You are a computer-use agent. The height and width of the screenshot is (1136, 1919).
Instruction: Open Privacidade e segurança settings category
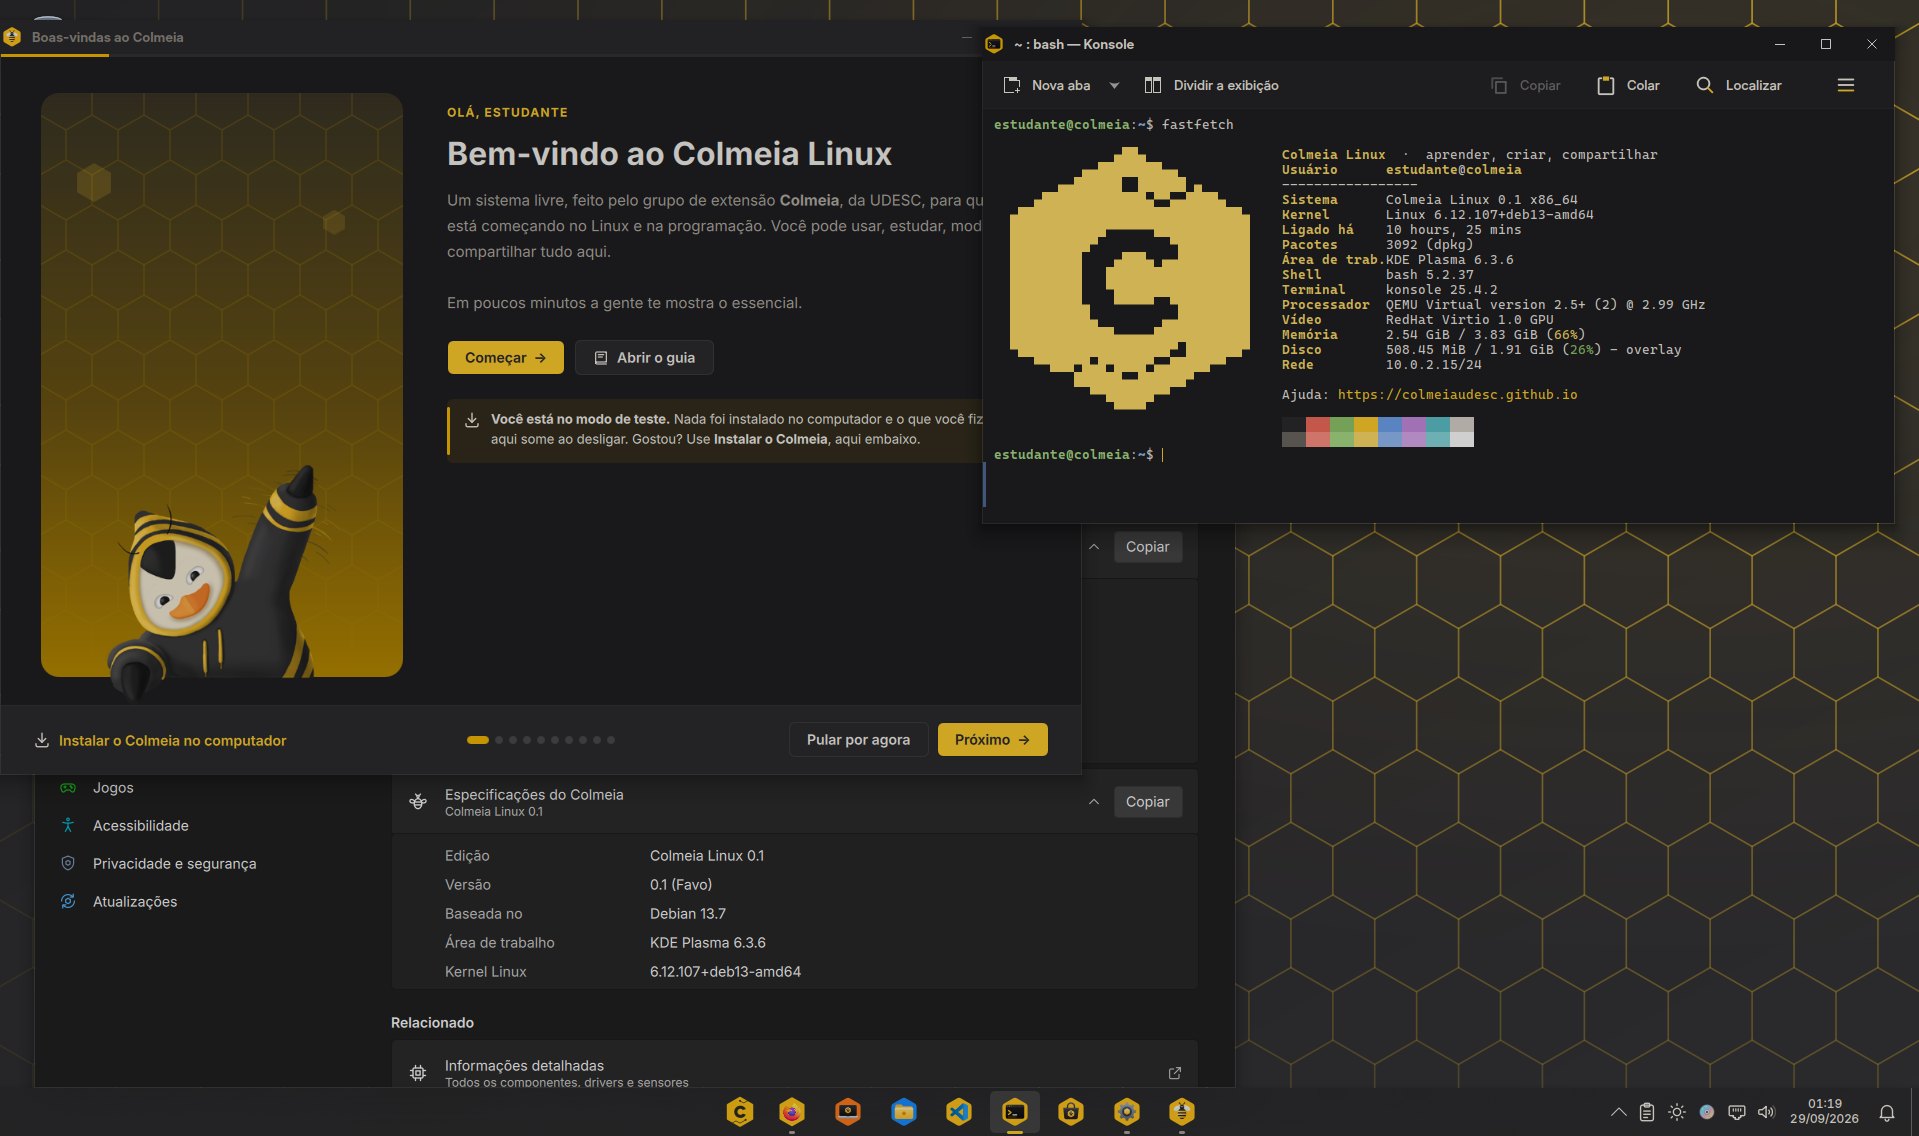(x=175, y=864)
